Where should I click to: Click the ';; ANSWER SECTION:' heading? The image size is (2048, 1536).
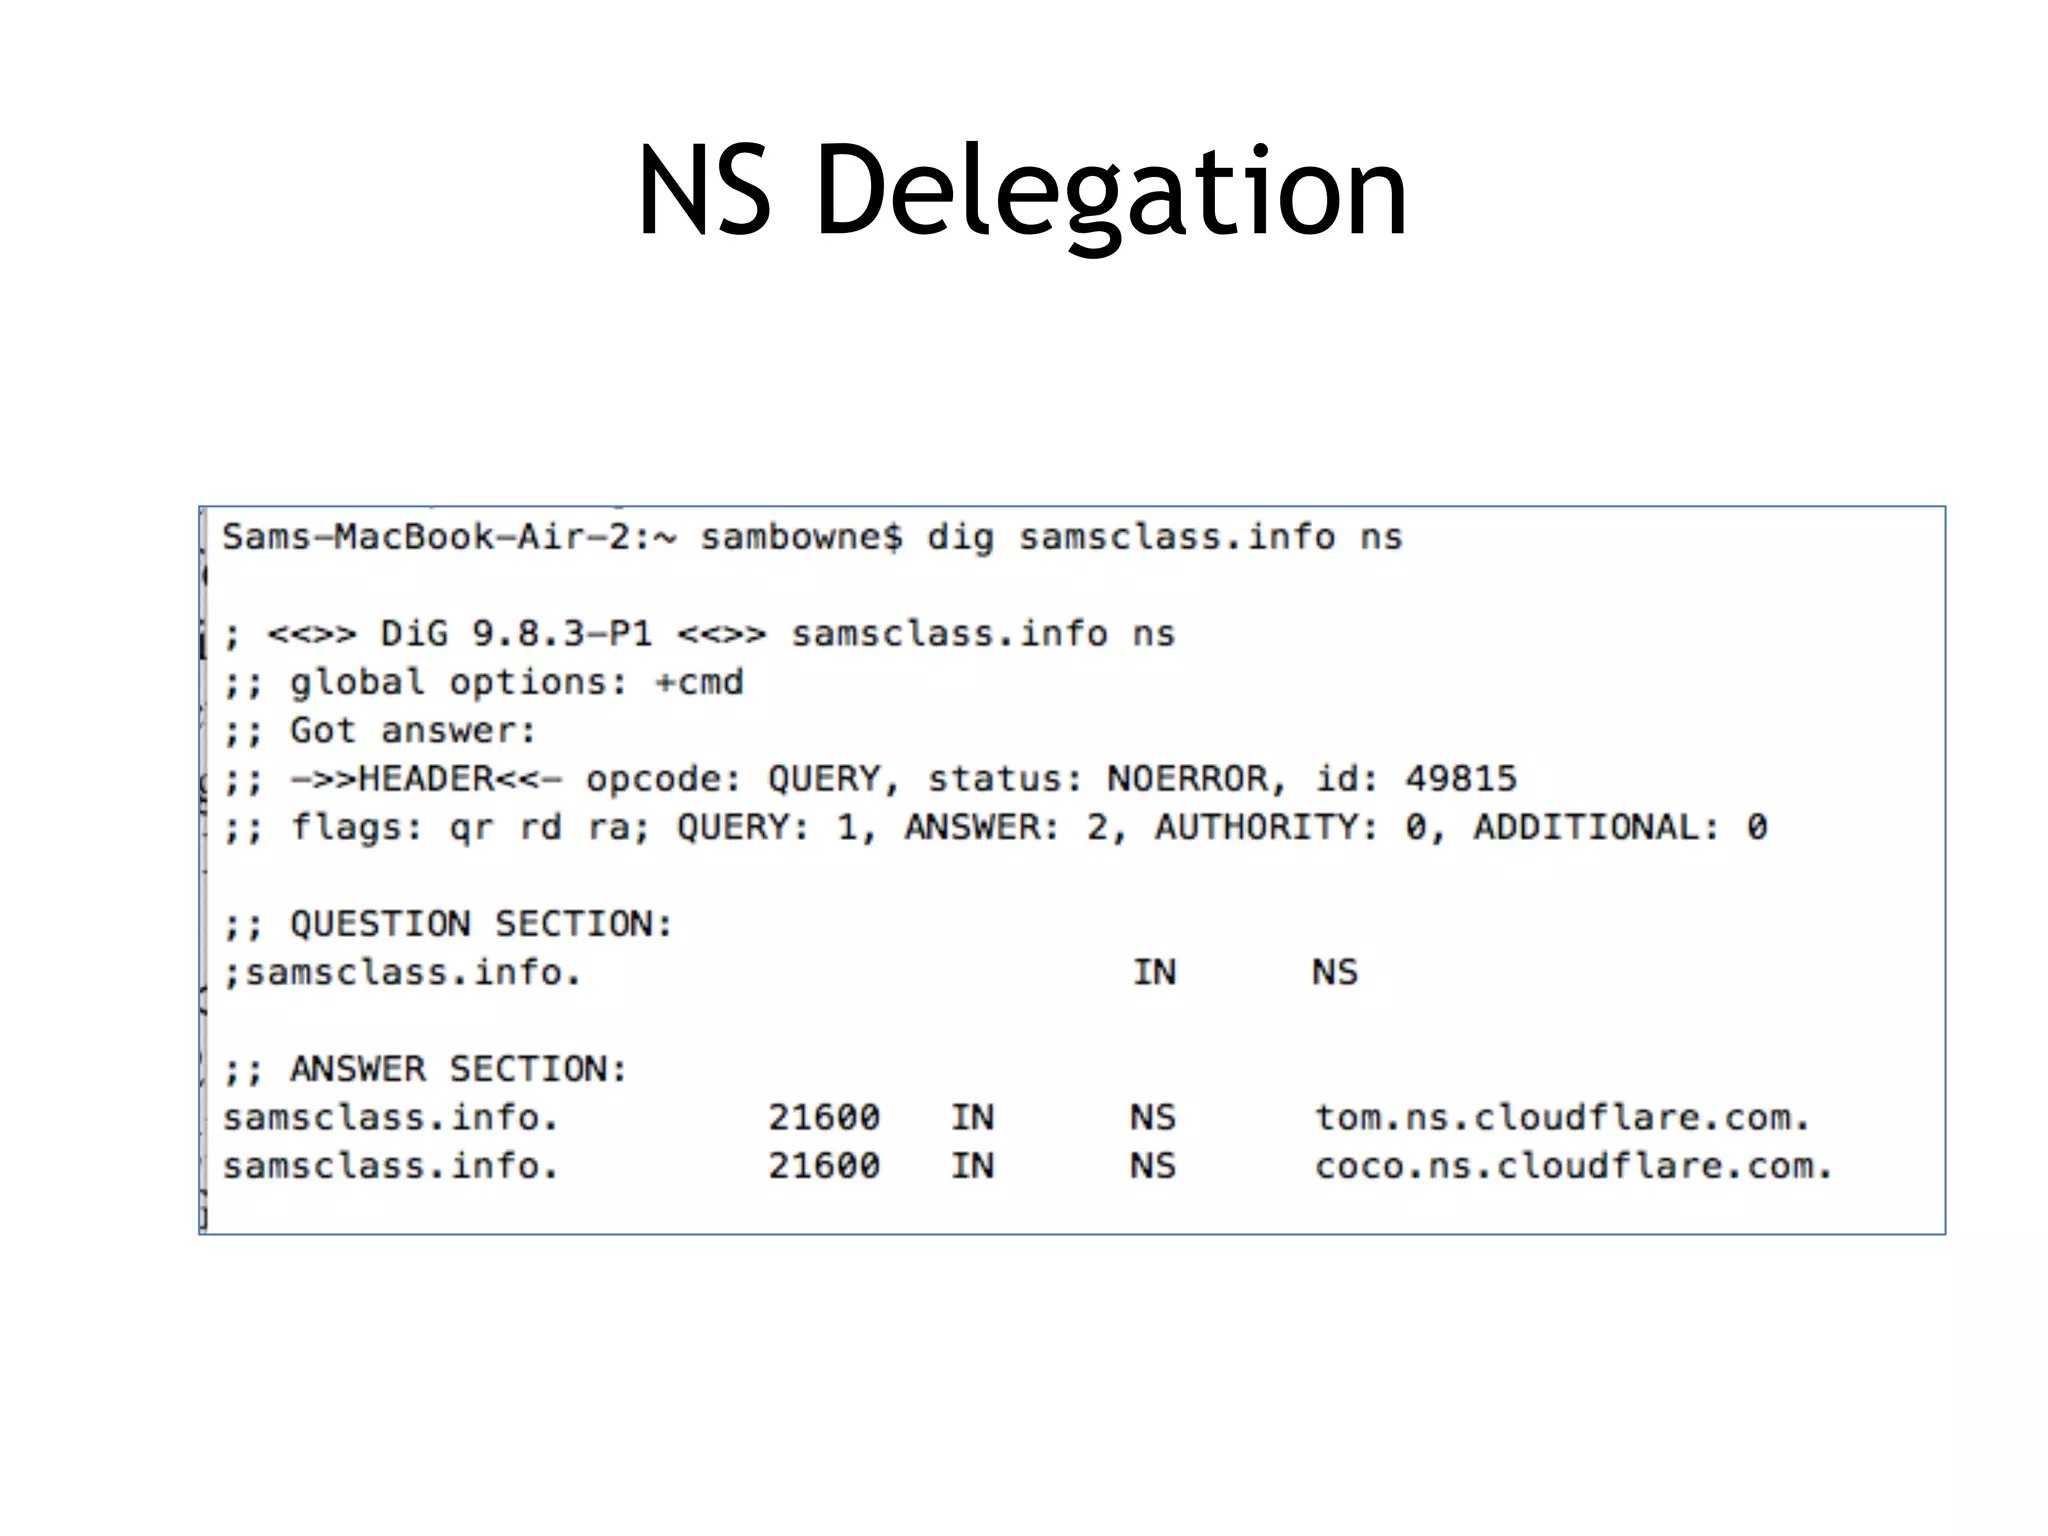[x=425, y=1069]
